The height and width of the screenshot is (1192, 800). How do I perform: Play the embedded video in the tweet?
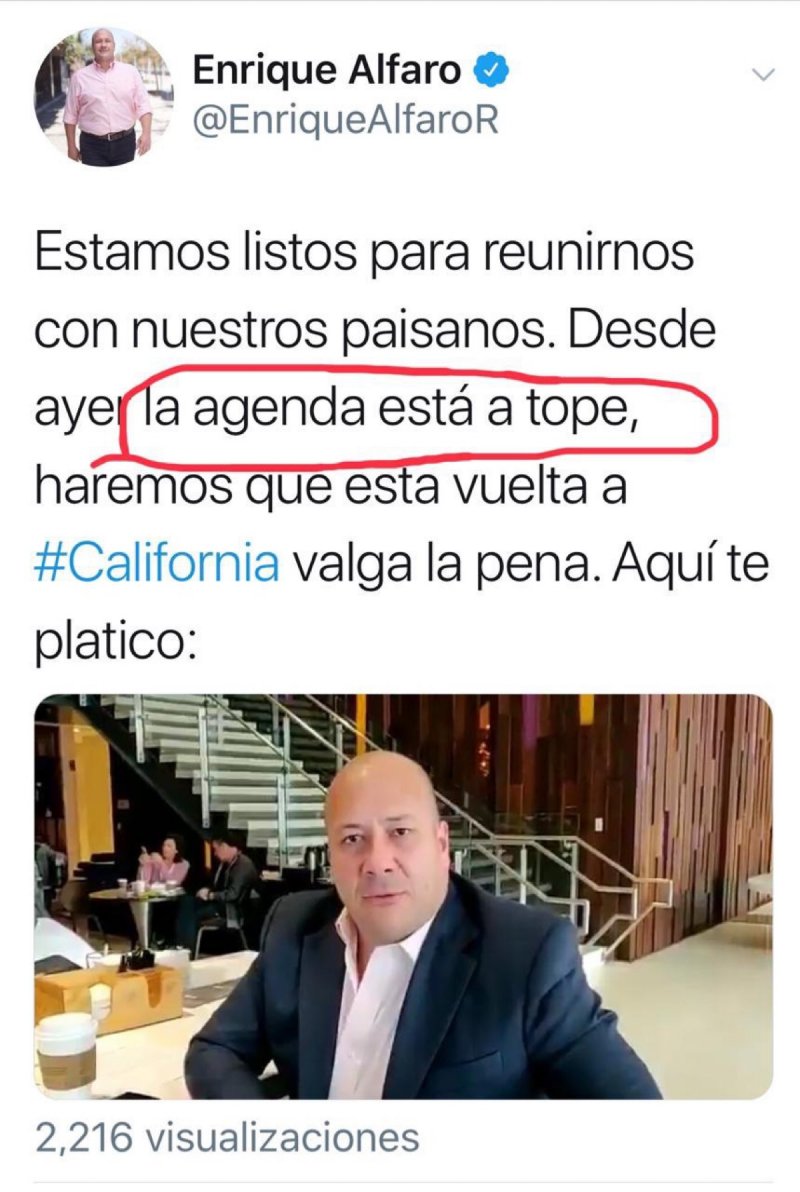tap(404, 896)
